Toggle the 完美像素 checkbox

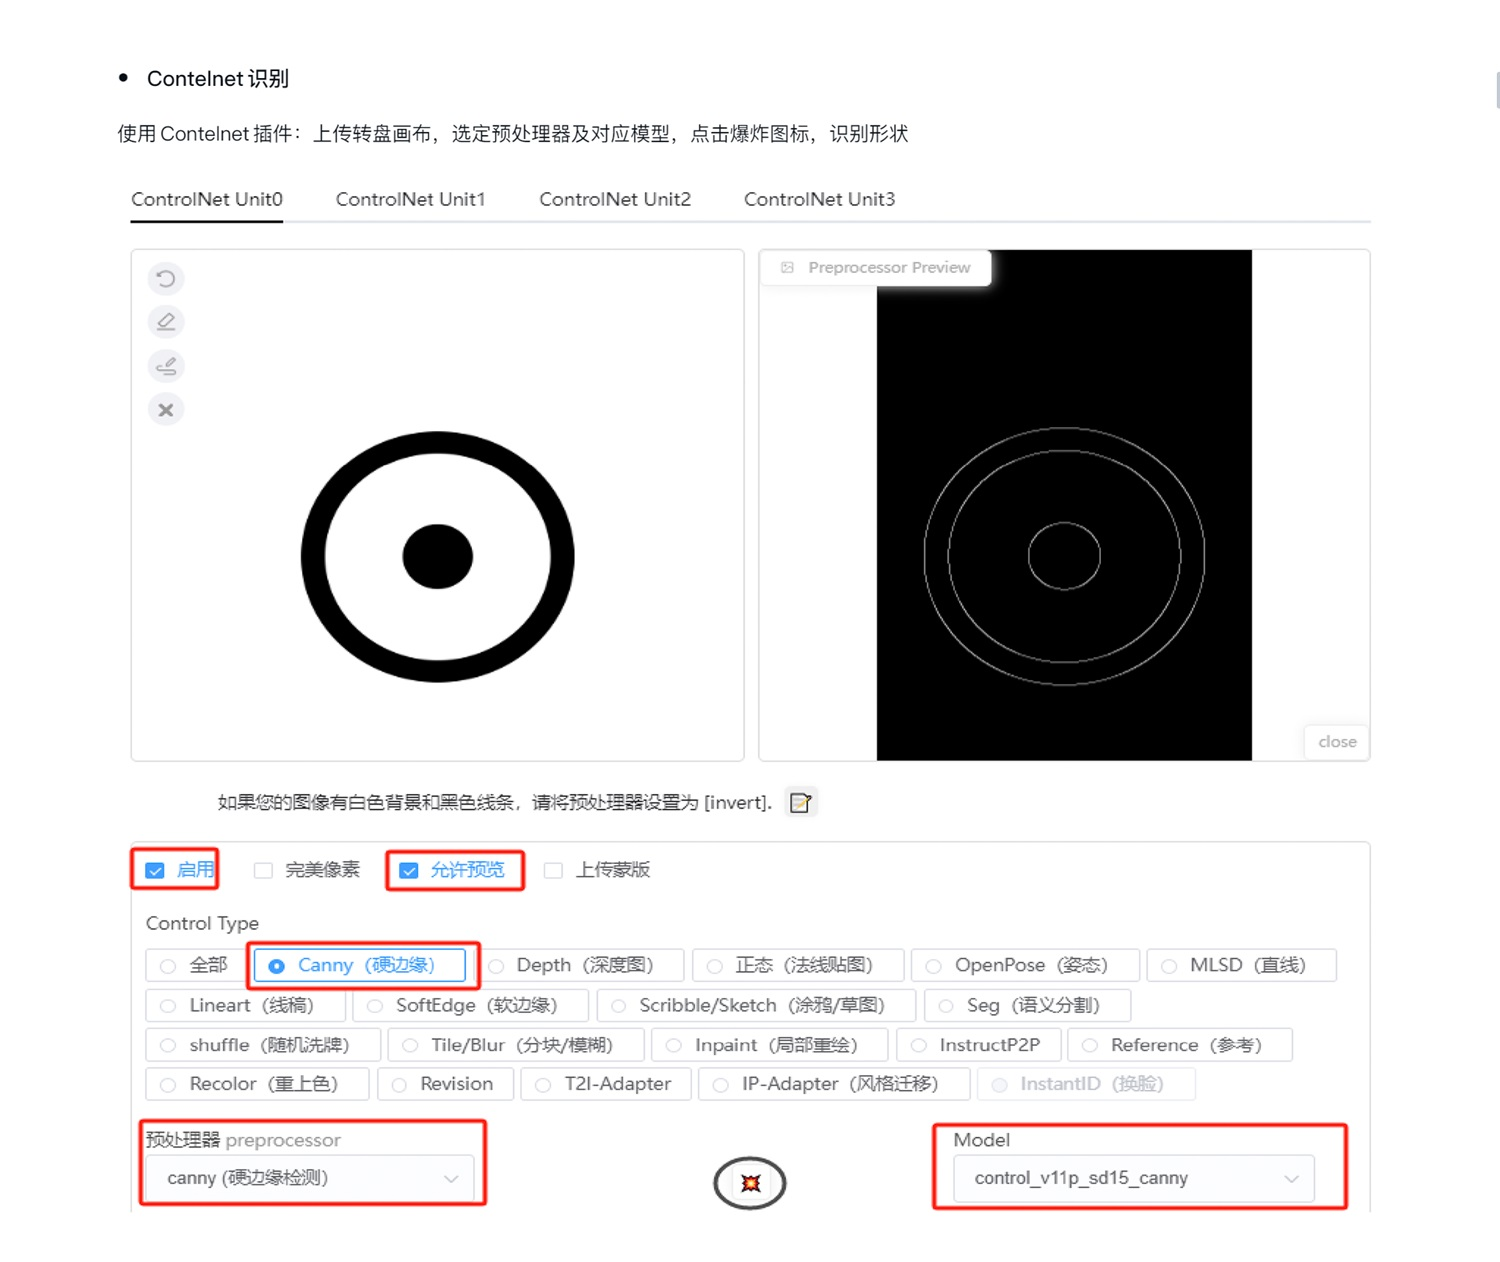[263, 870]
